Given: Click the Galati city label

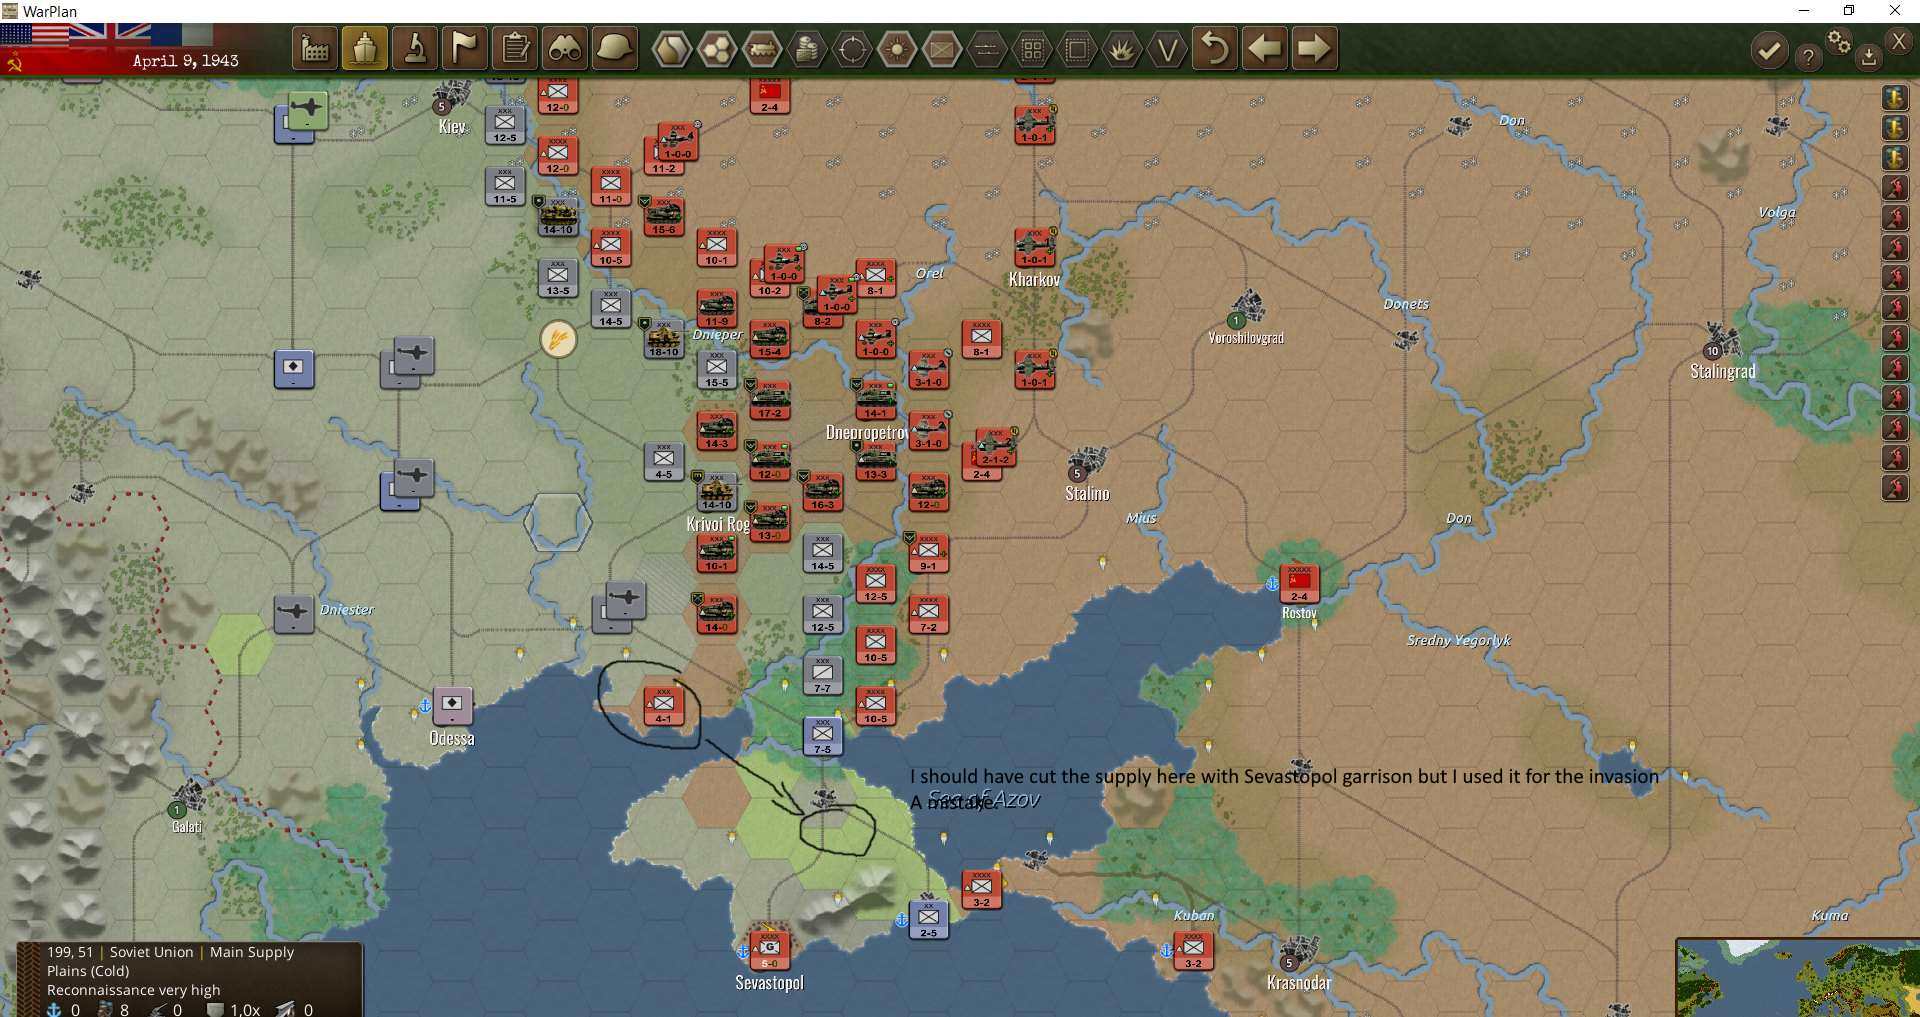Looking at the screenshot, I should point(187,827).
